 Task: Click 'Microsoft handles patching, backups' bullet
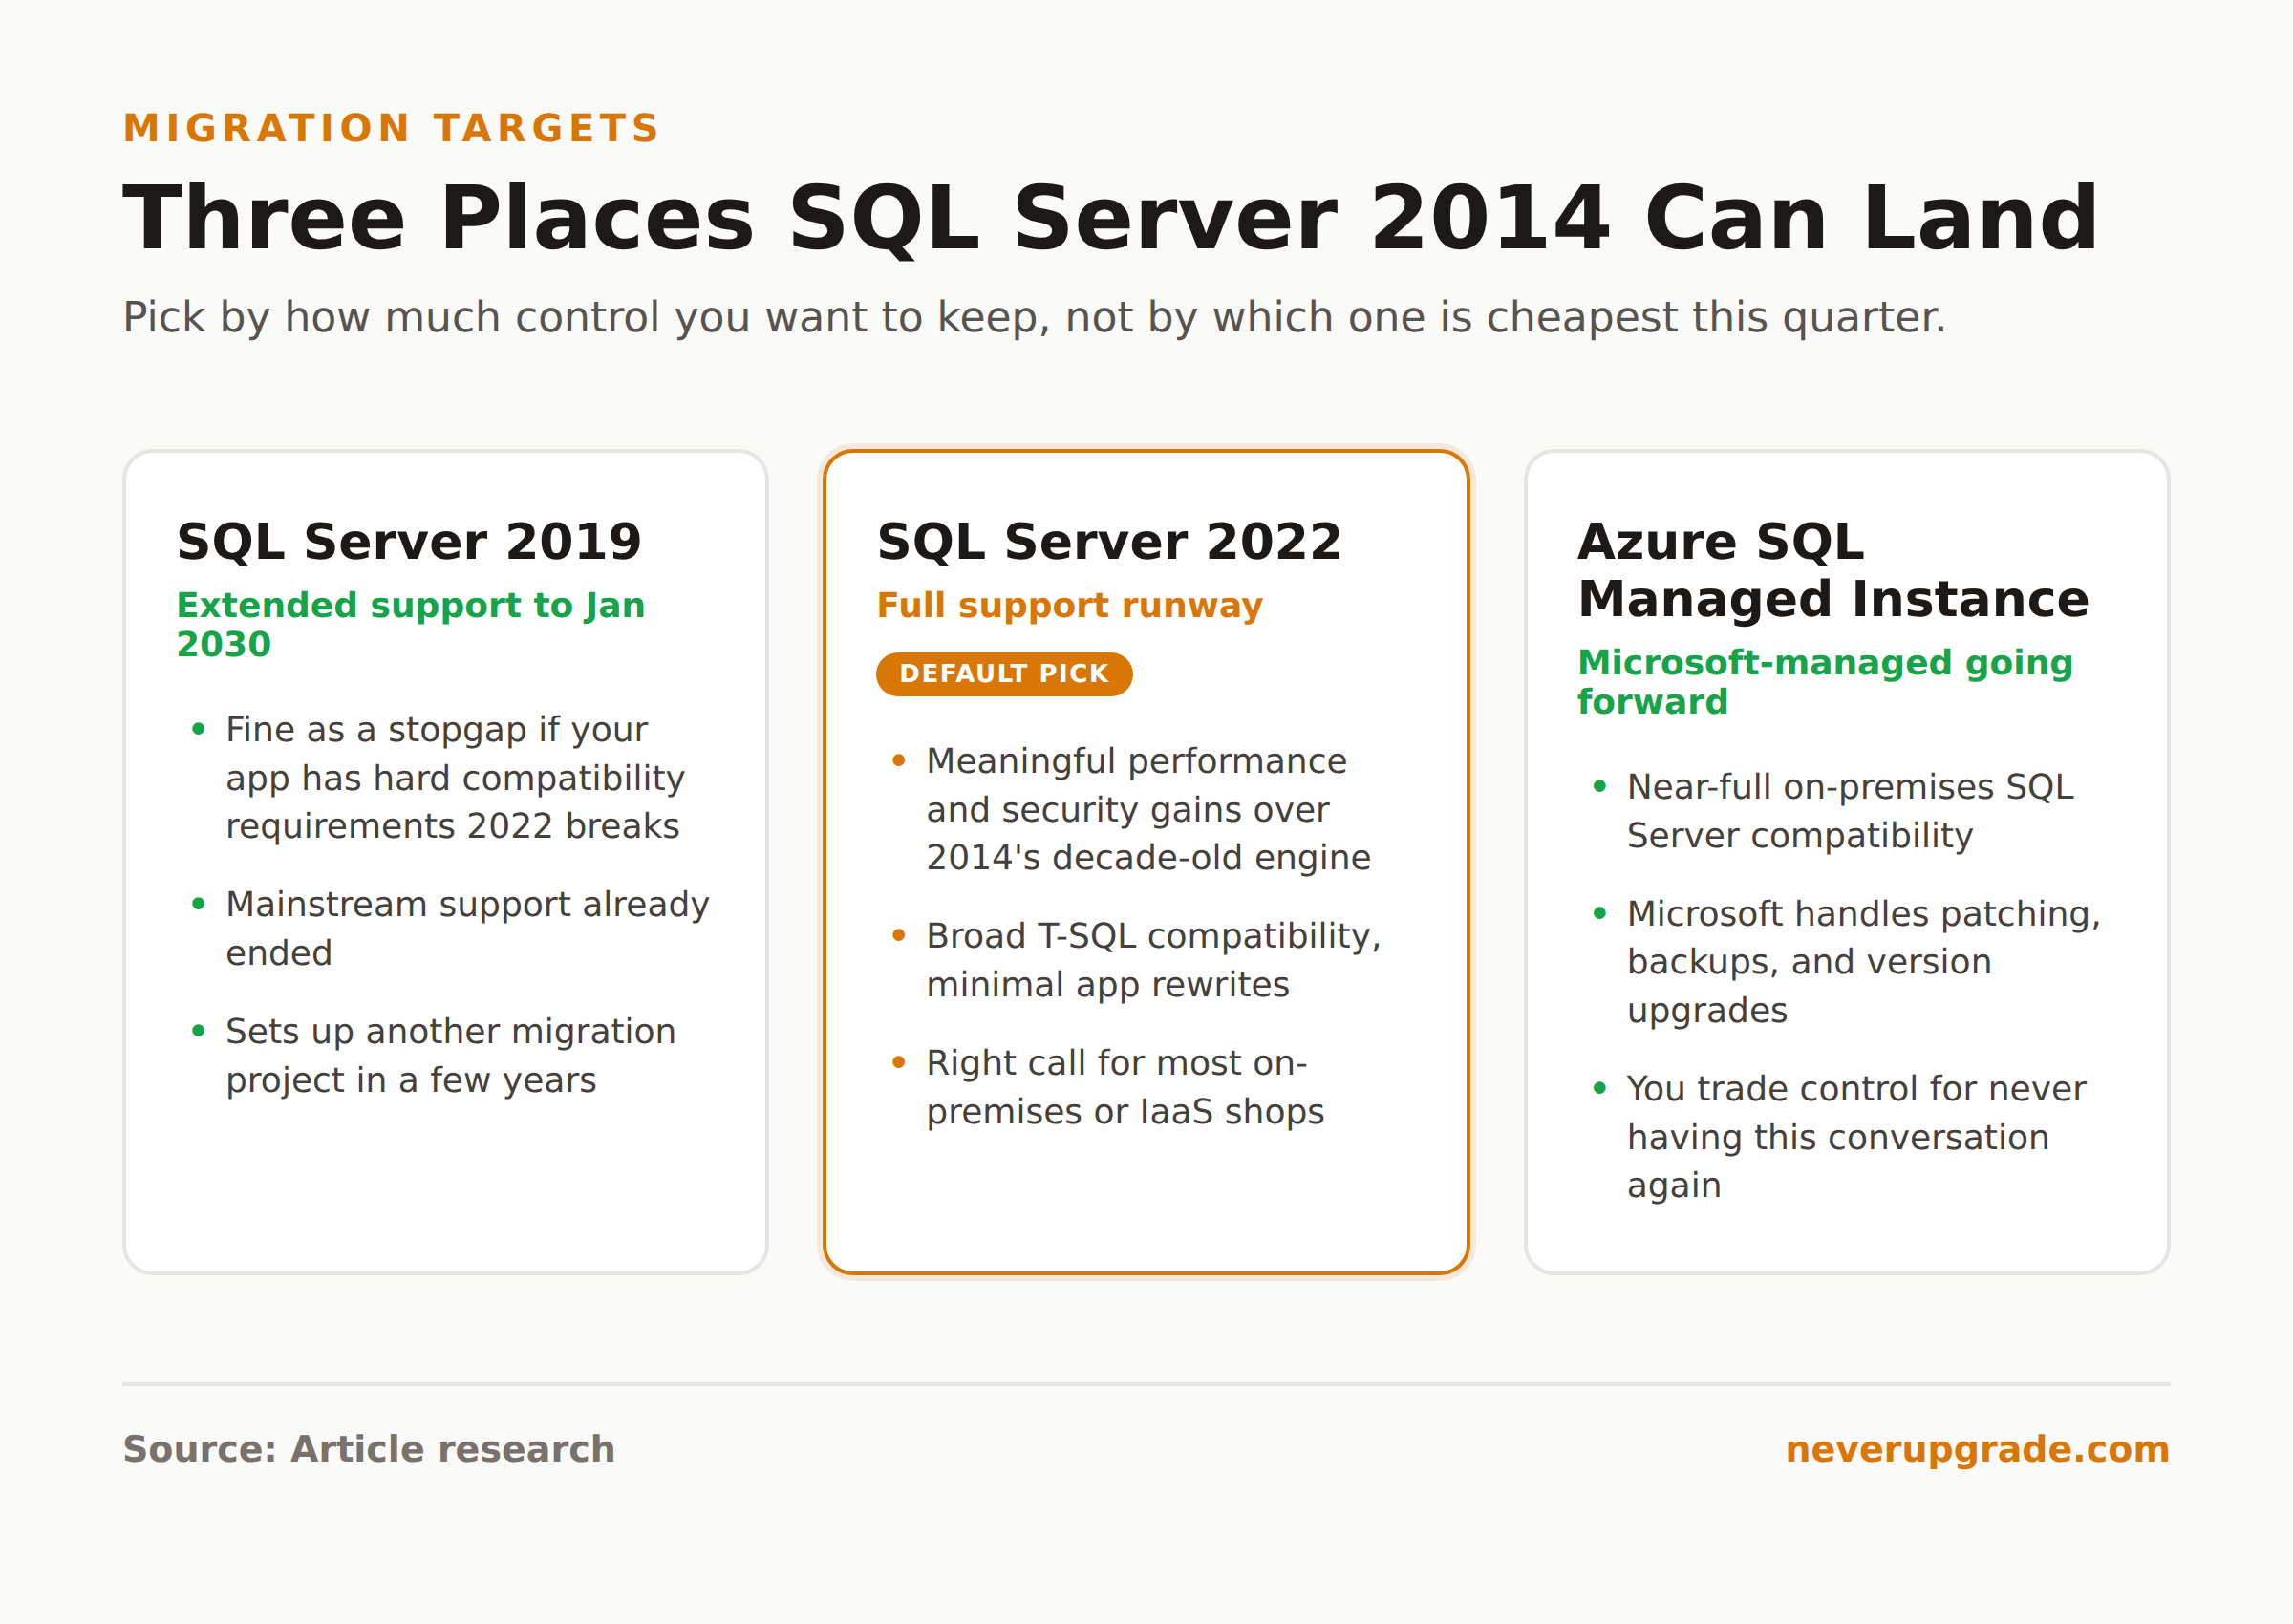pyautogui.click(x=1863, y=961)
